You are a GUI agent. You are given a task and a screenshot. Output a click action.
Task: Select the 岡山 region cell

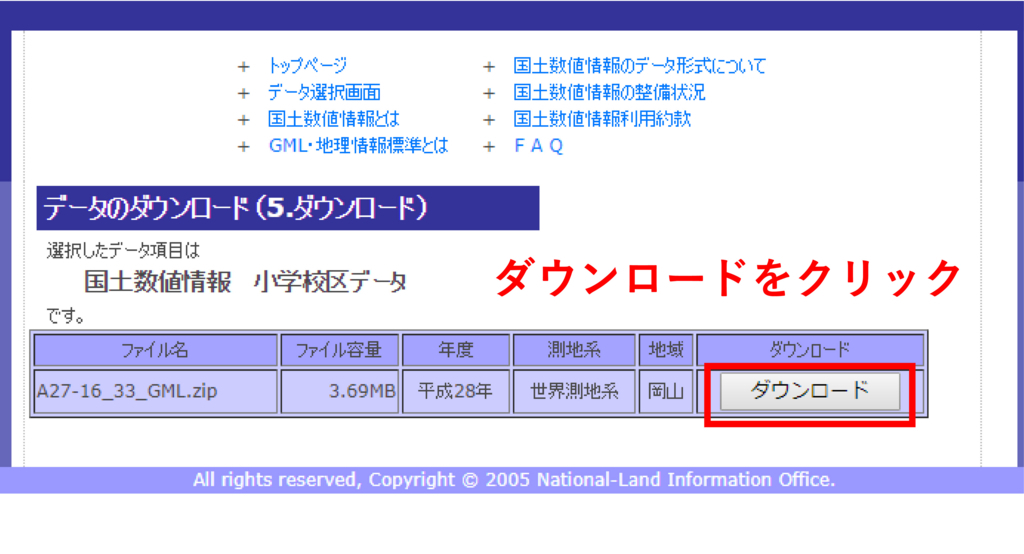click(x=665, y=392)
